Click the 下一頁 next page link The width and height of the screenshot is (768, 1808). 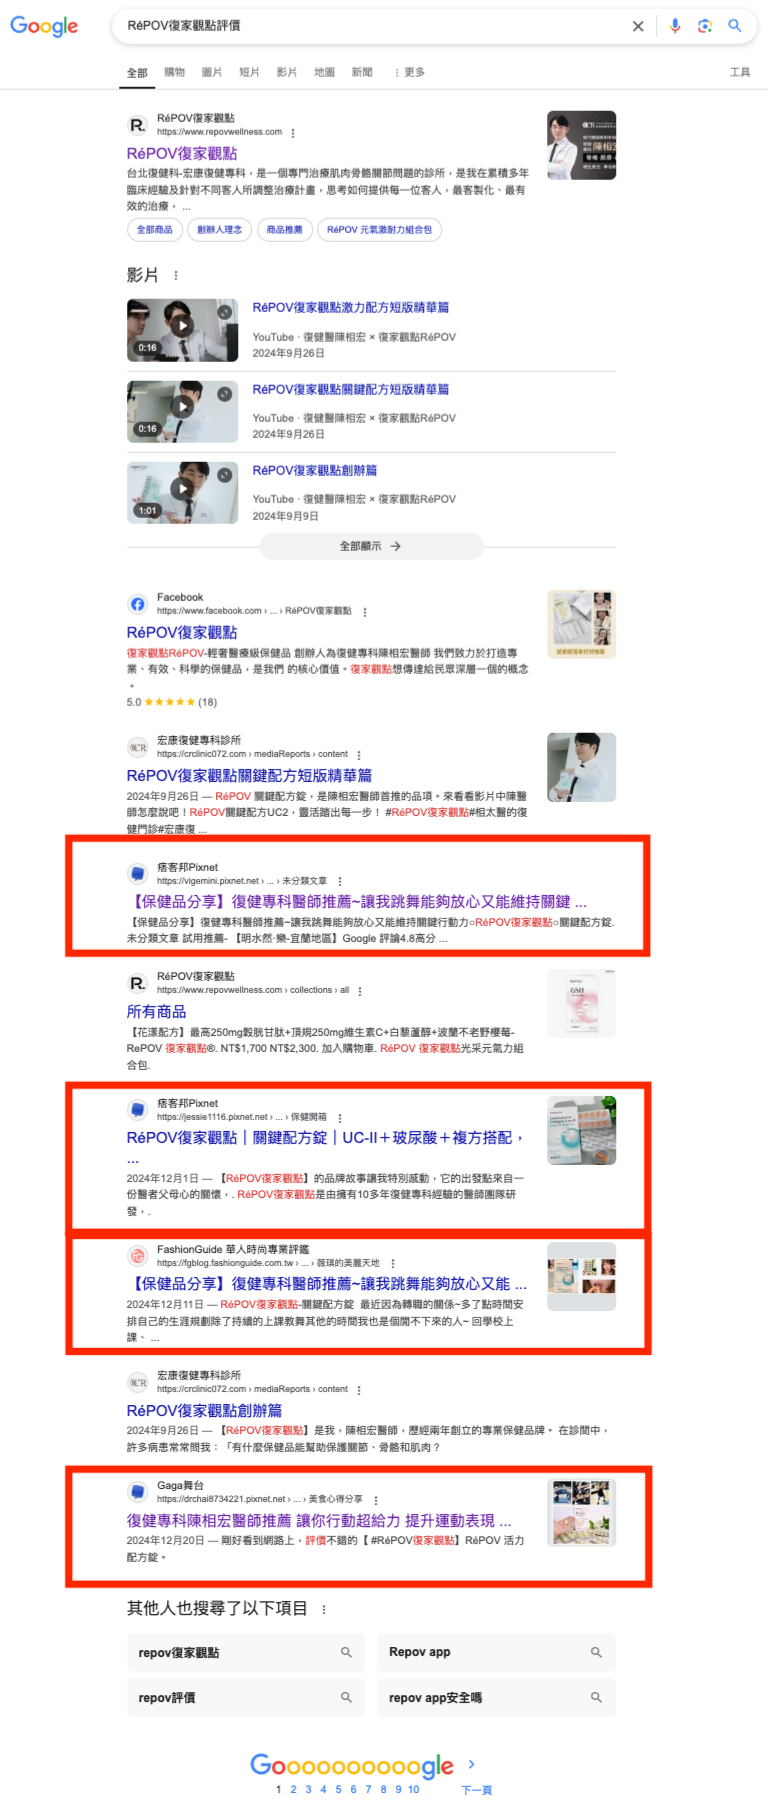476,1789
